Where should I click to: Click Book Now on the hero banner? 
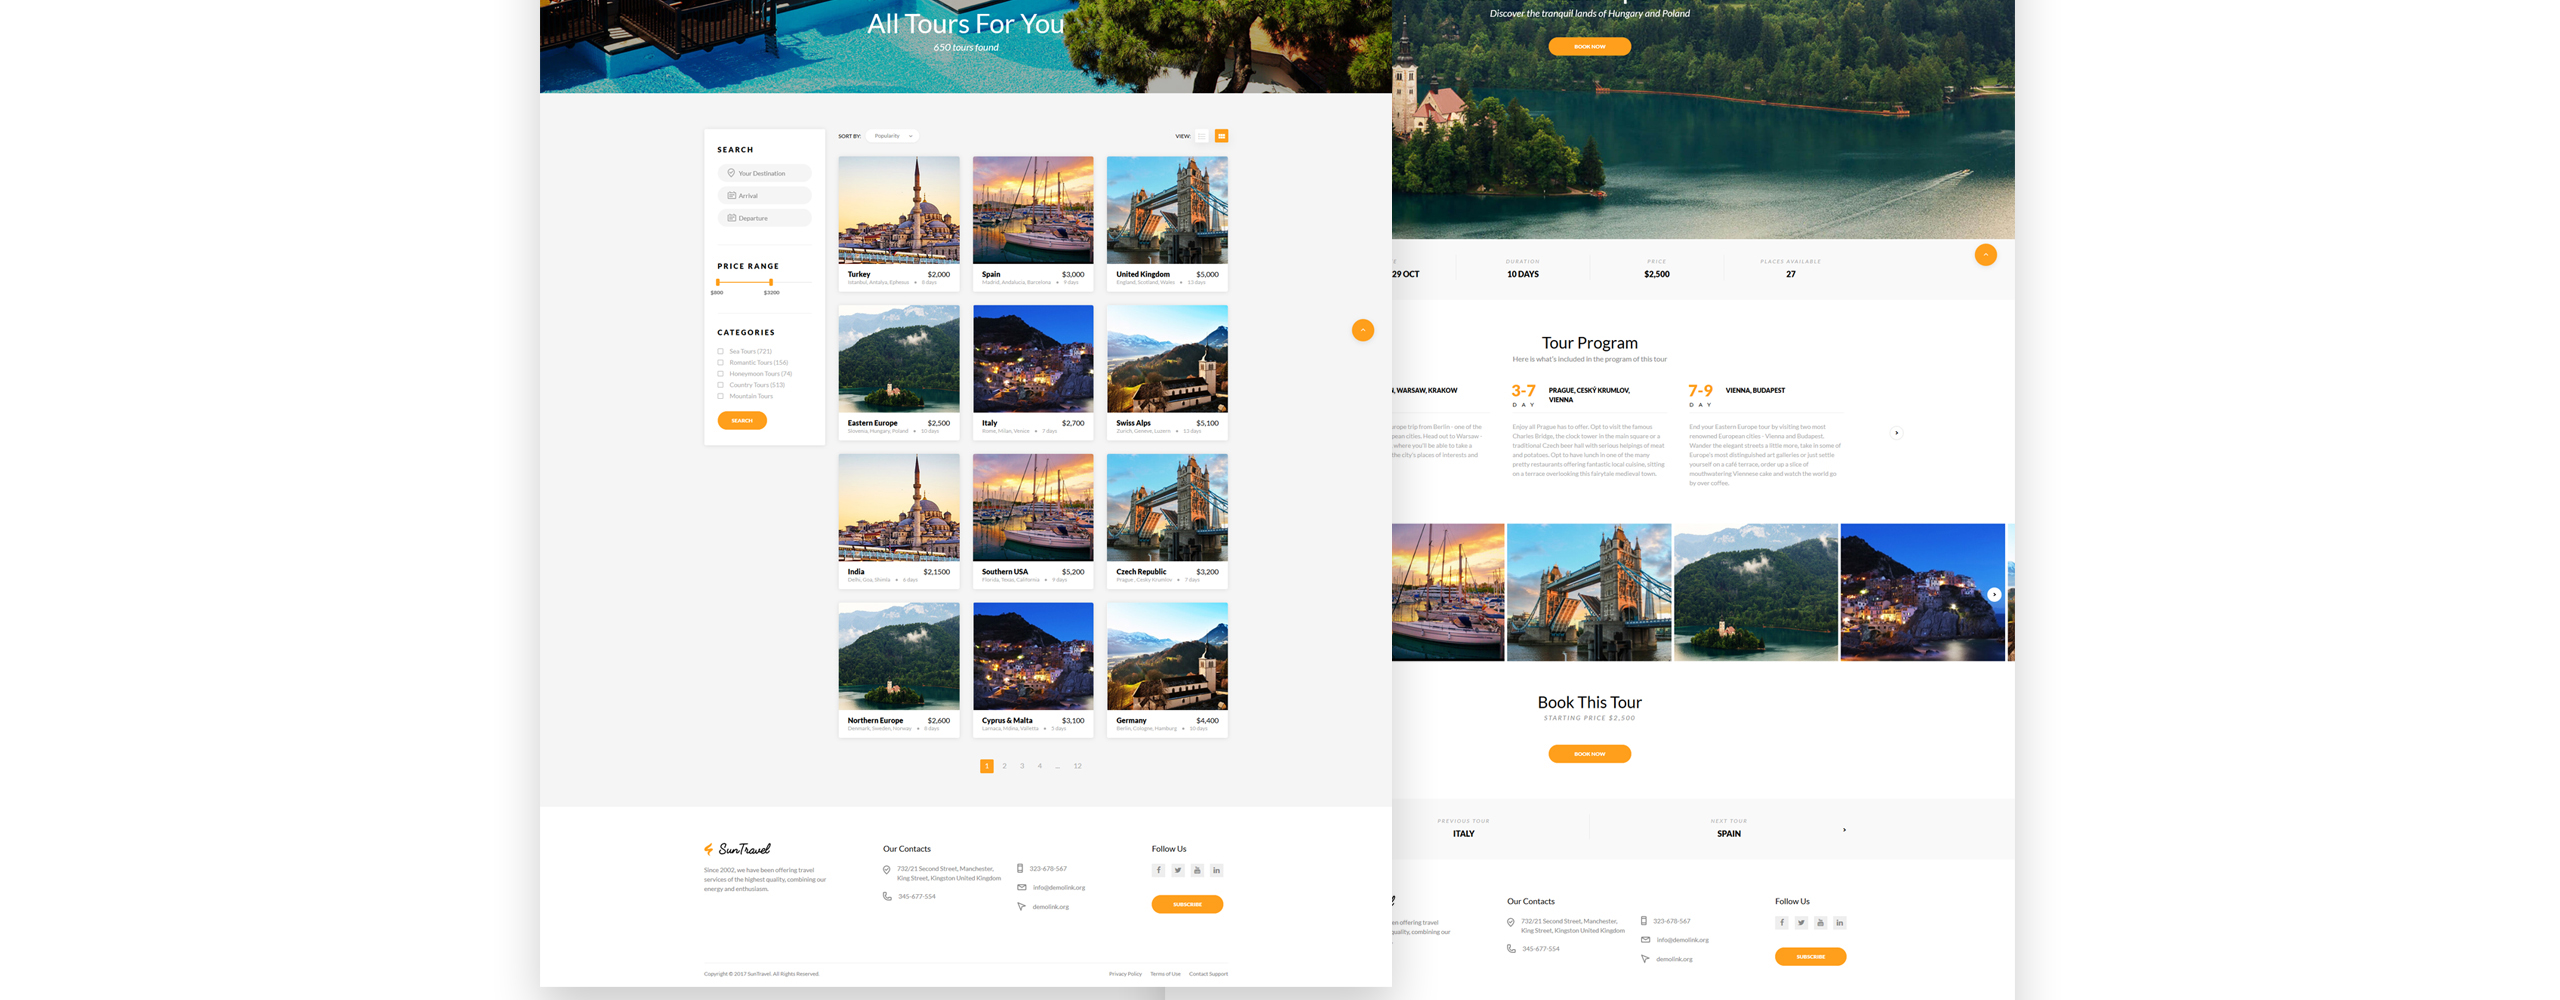(1589, 46)
